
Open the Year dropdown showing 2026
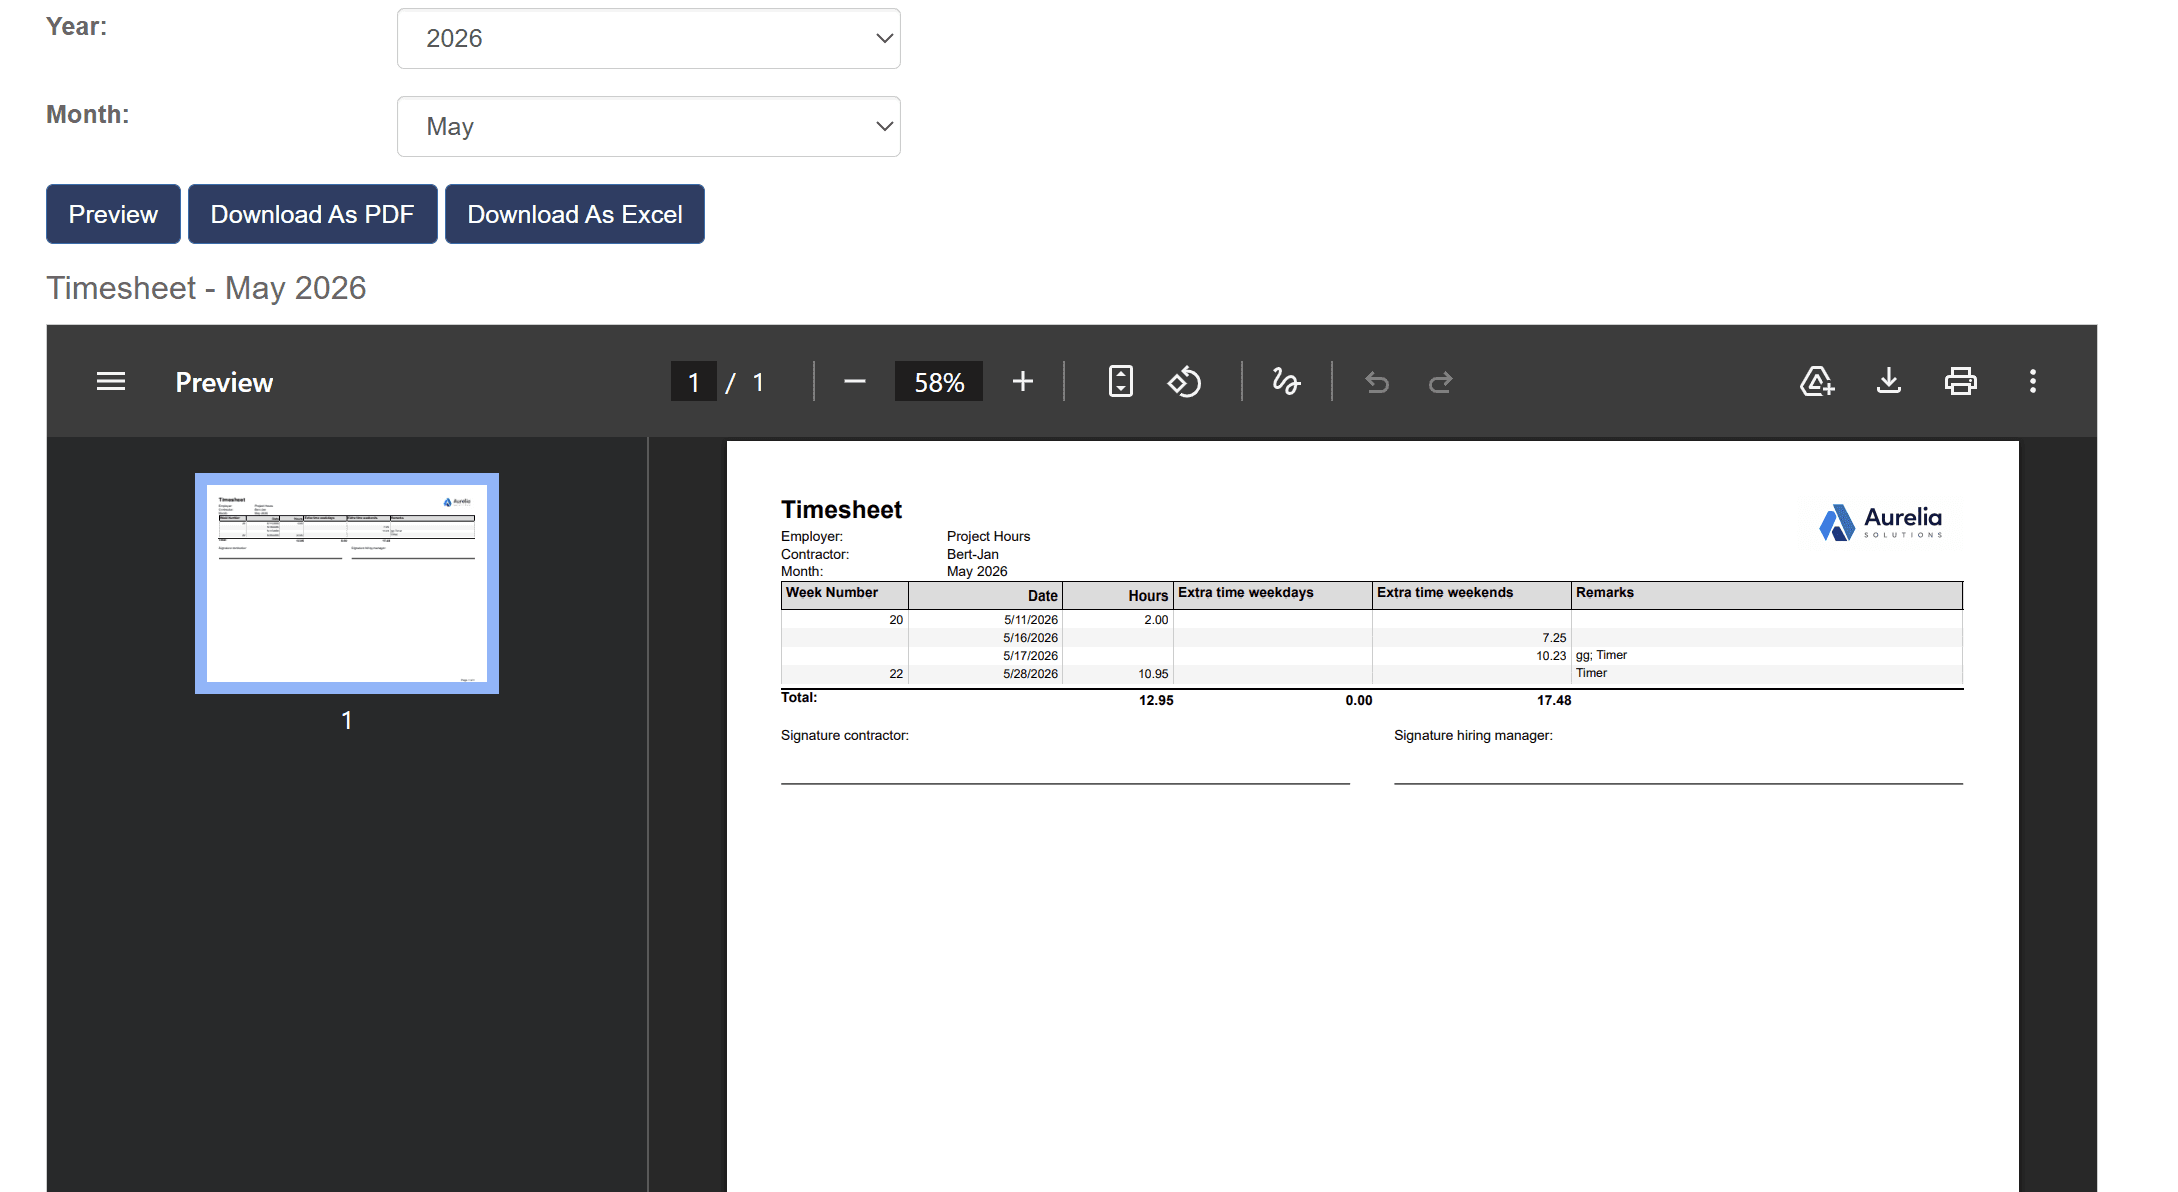[649, 39]
